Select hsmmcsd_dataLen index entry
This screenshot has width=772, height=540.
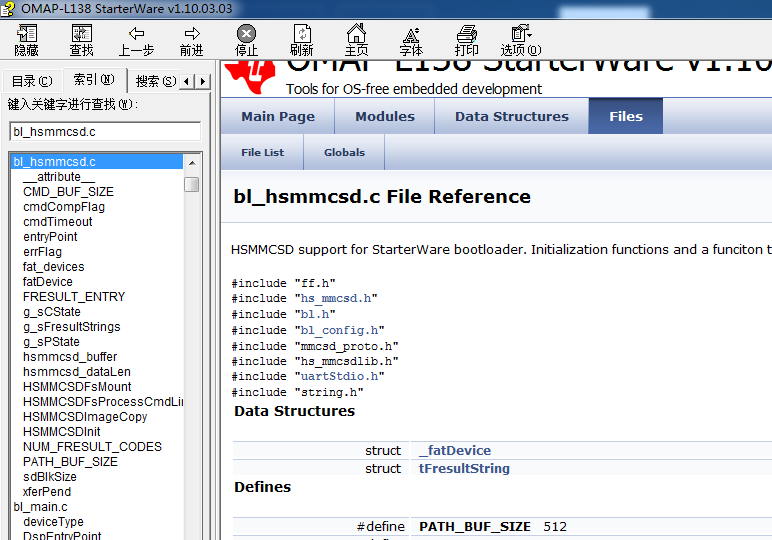pyautogui.click(x=77, y=372)
